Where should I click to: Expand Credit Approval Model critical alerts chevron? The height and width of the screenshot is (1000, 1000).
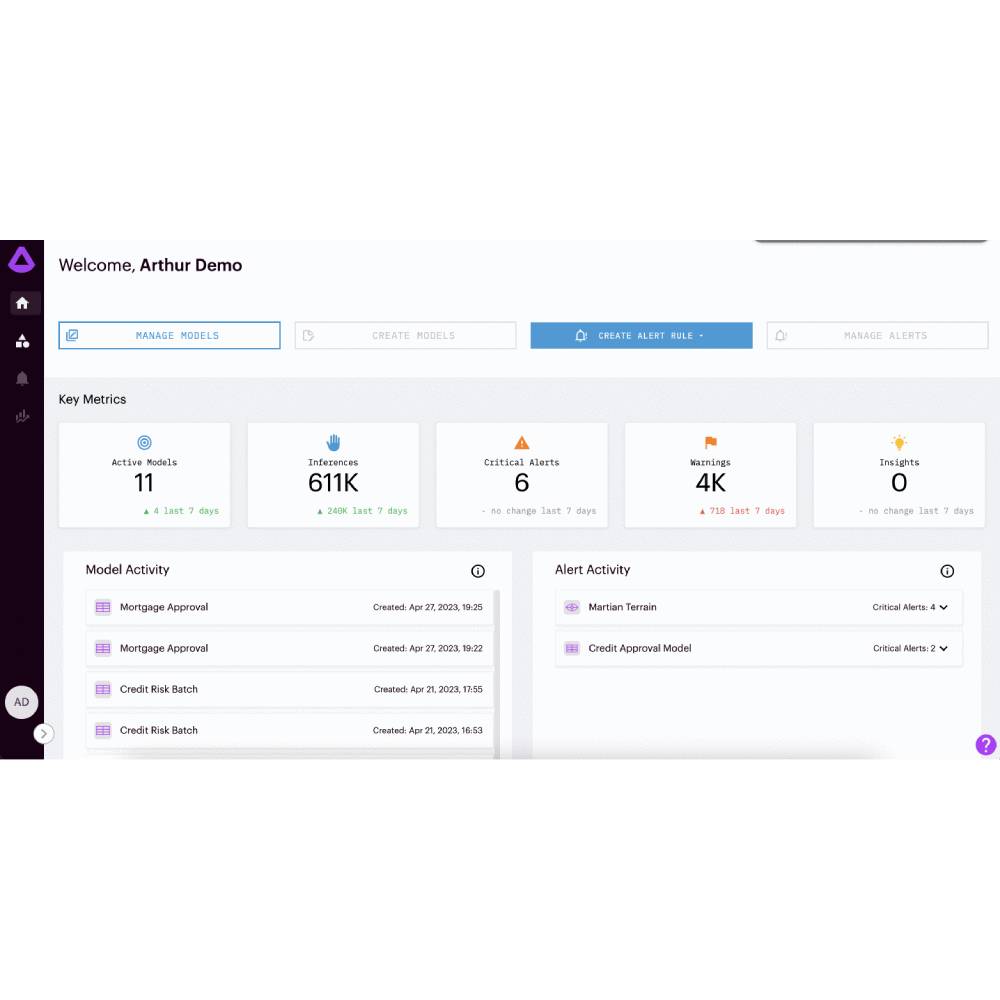click(943, 648)
